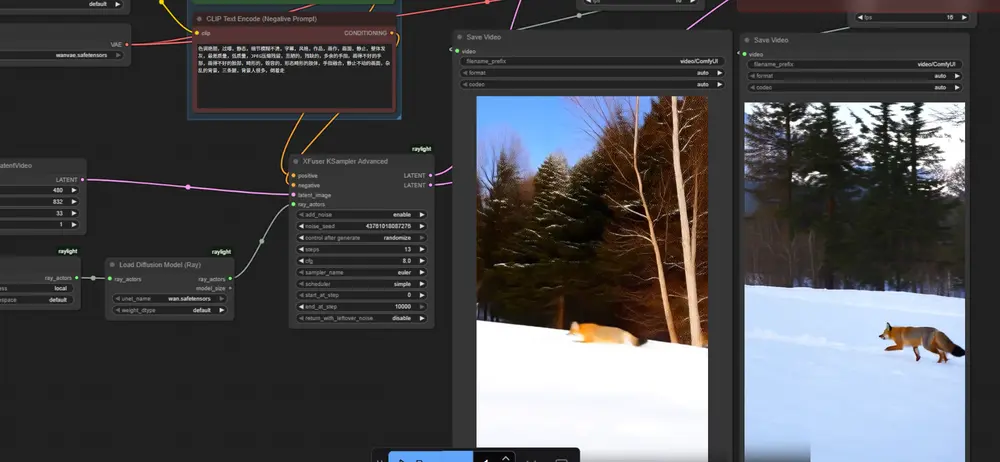Click the left fox video preview
This screenshot has height=462, width=1000.
(x=591, y=270)
